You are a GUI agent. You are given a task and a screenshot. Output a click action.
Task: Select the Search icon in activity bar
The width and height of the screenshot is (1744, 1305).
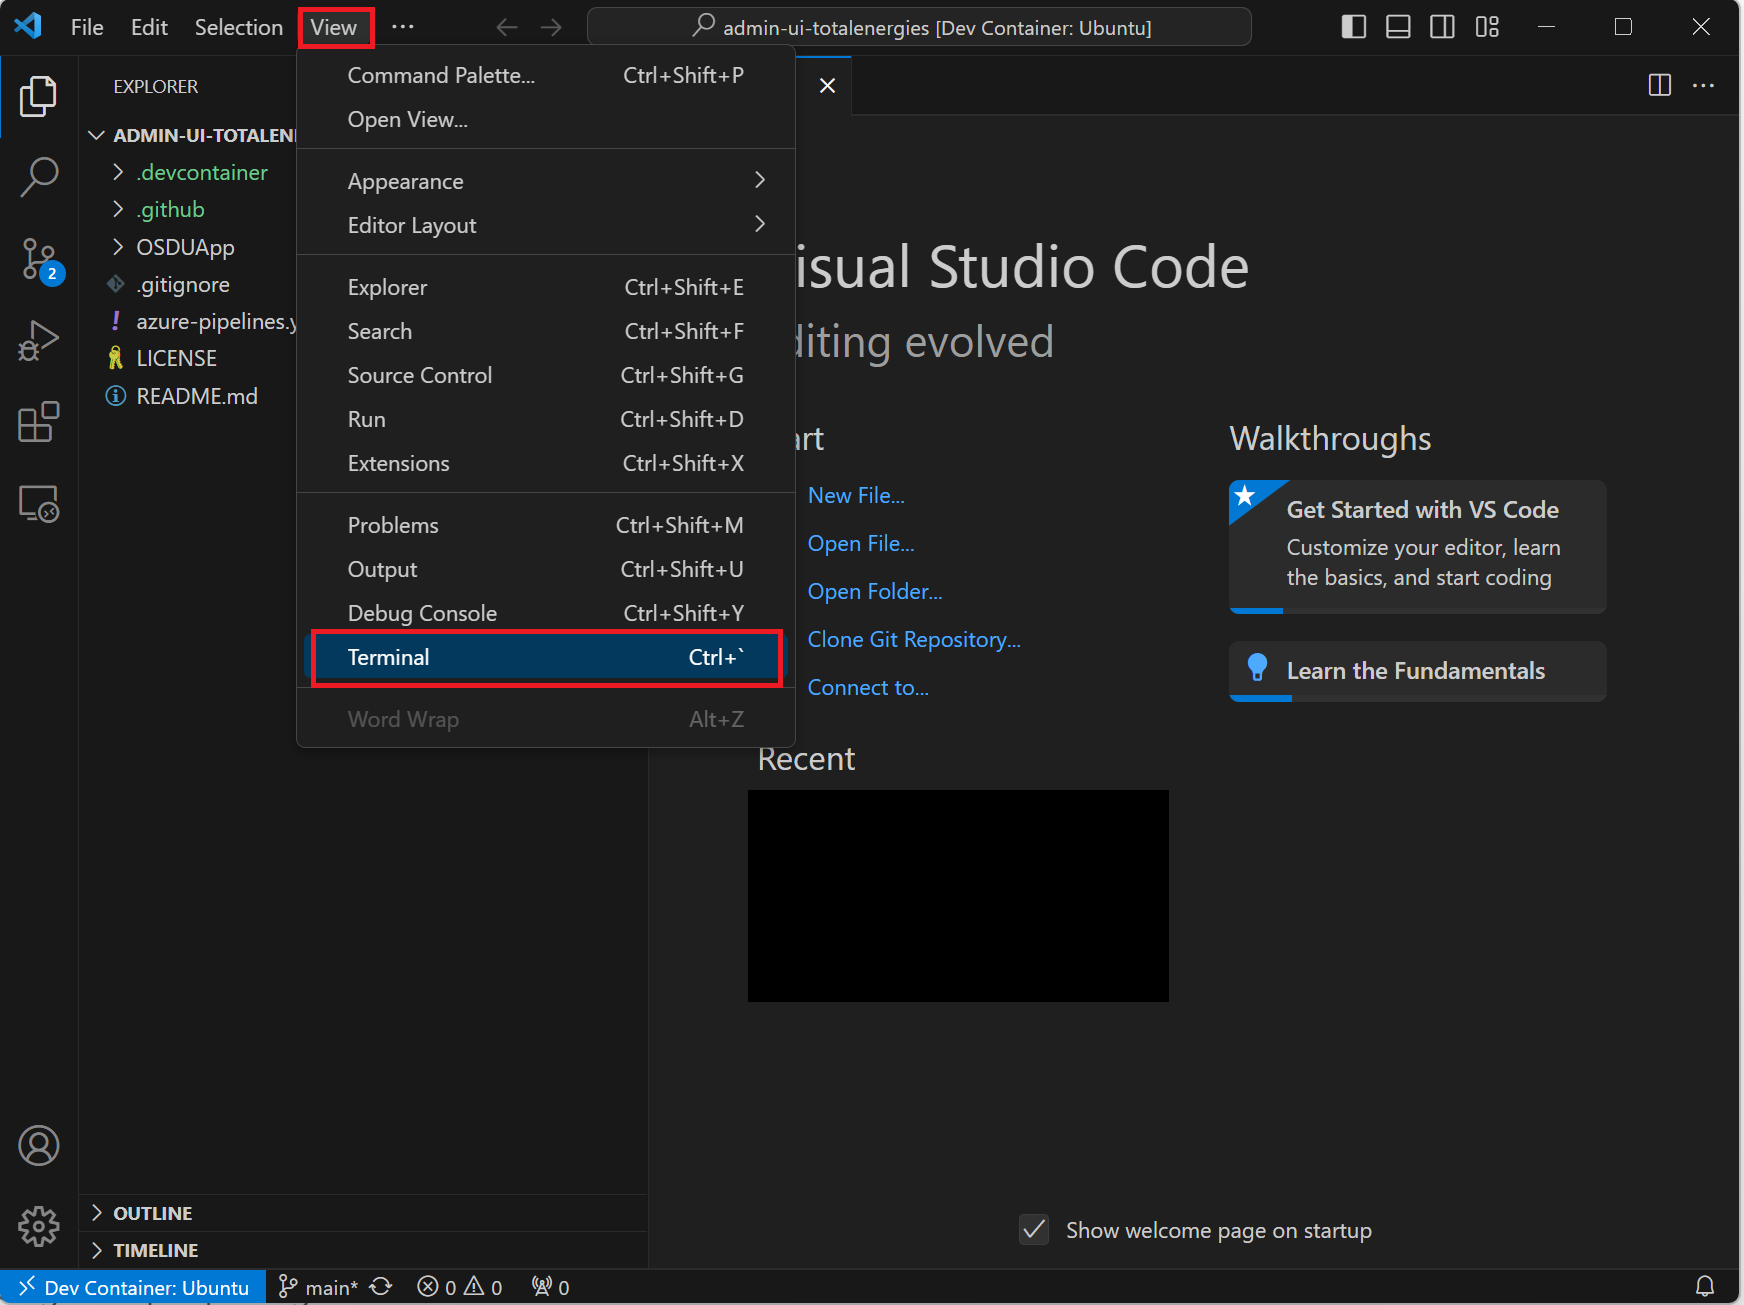38,176
